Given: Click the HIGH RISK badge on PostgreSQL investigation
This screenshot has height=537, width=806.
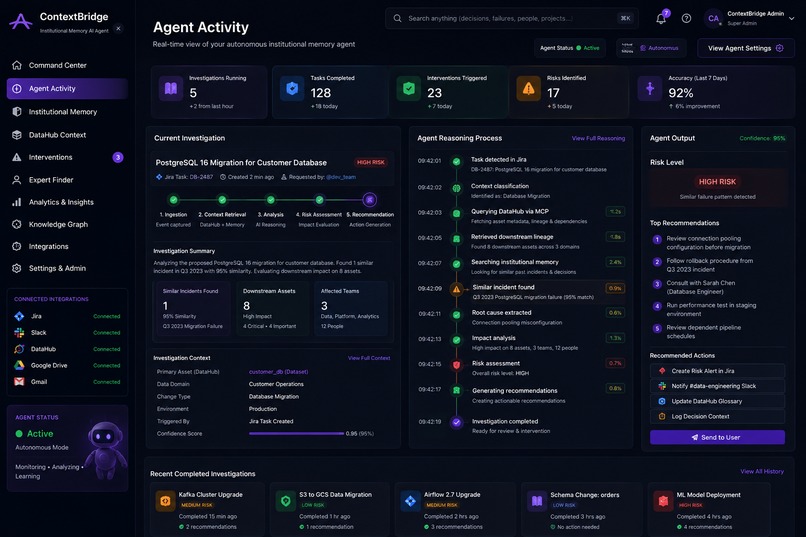Looking at the screenshot, I should pos(371,162).
